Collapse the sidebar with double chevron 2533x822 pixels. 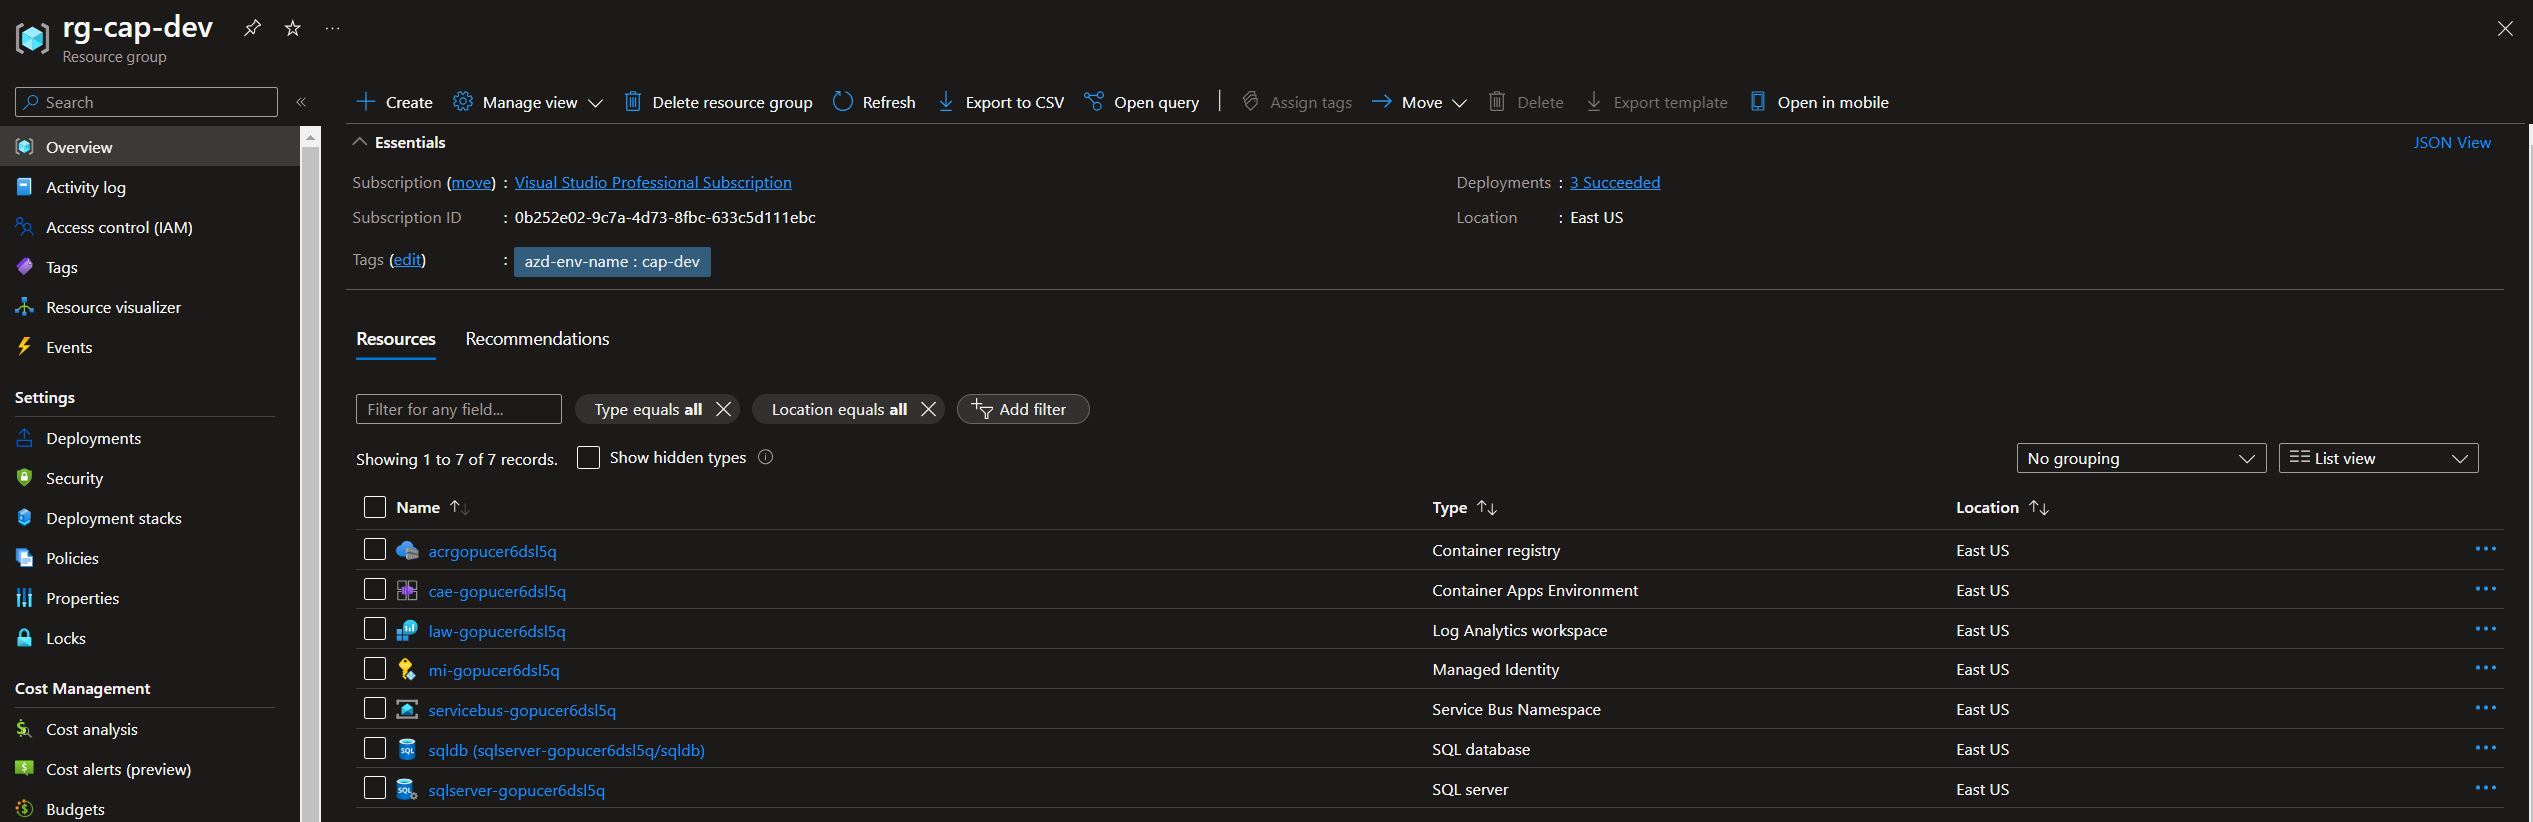click(x=301, y=102)
